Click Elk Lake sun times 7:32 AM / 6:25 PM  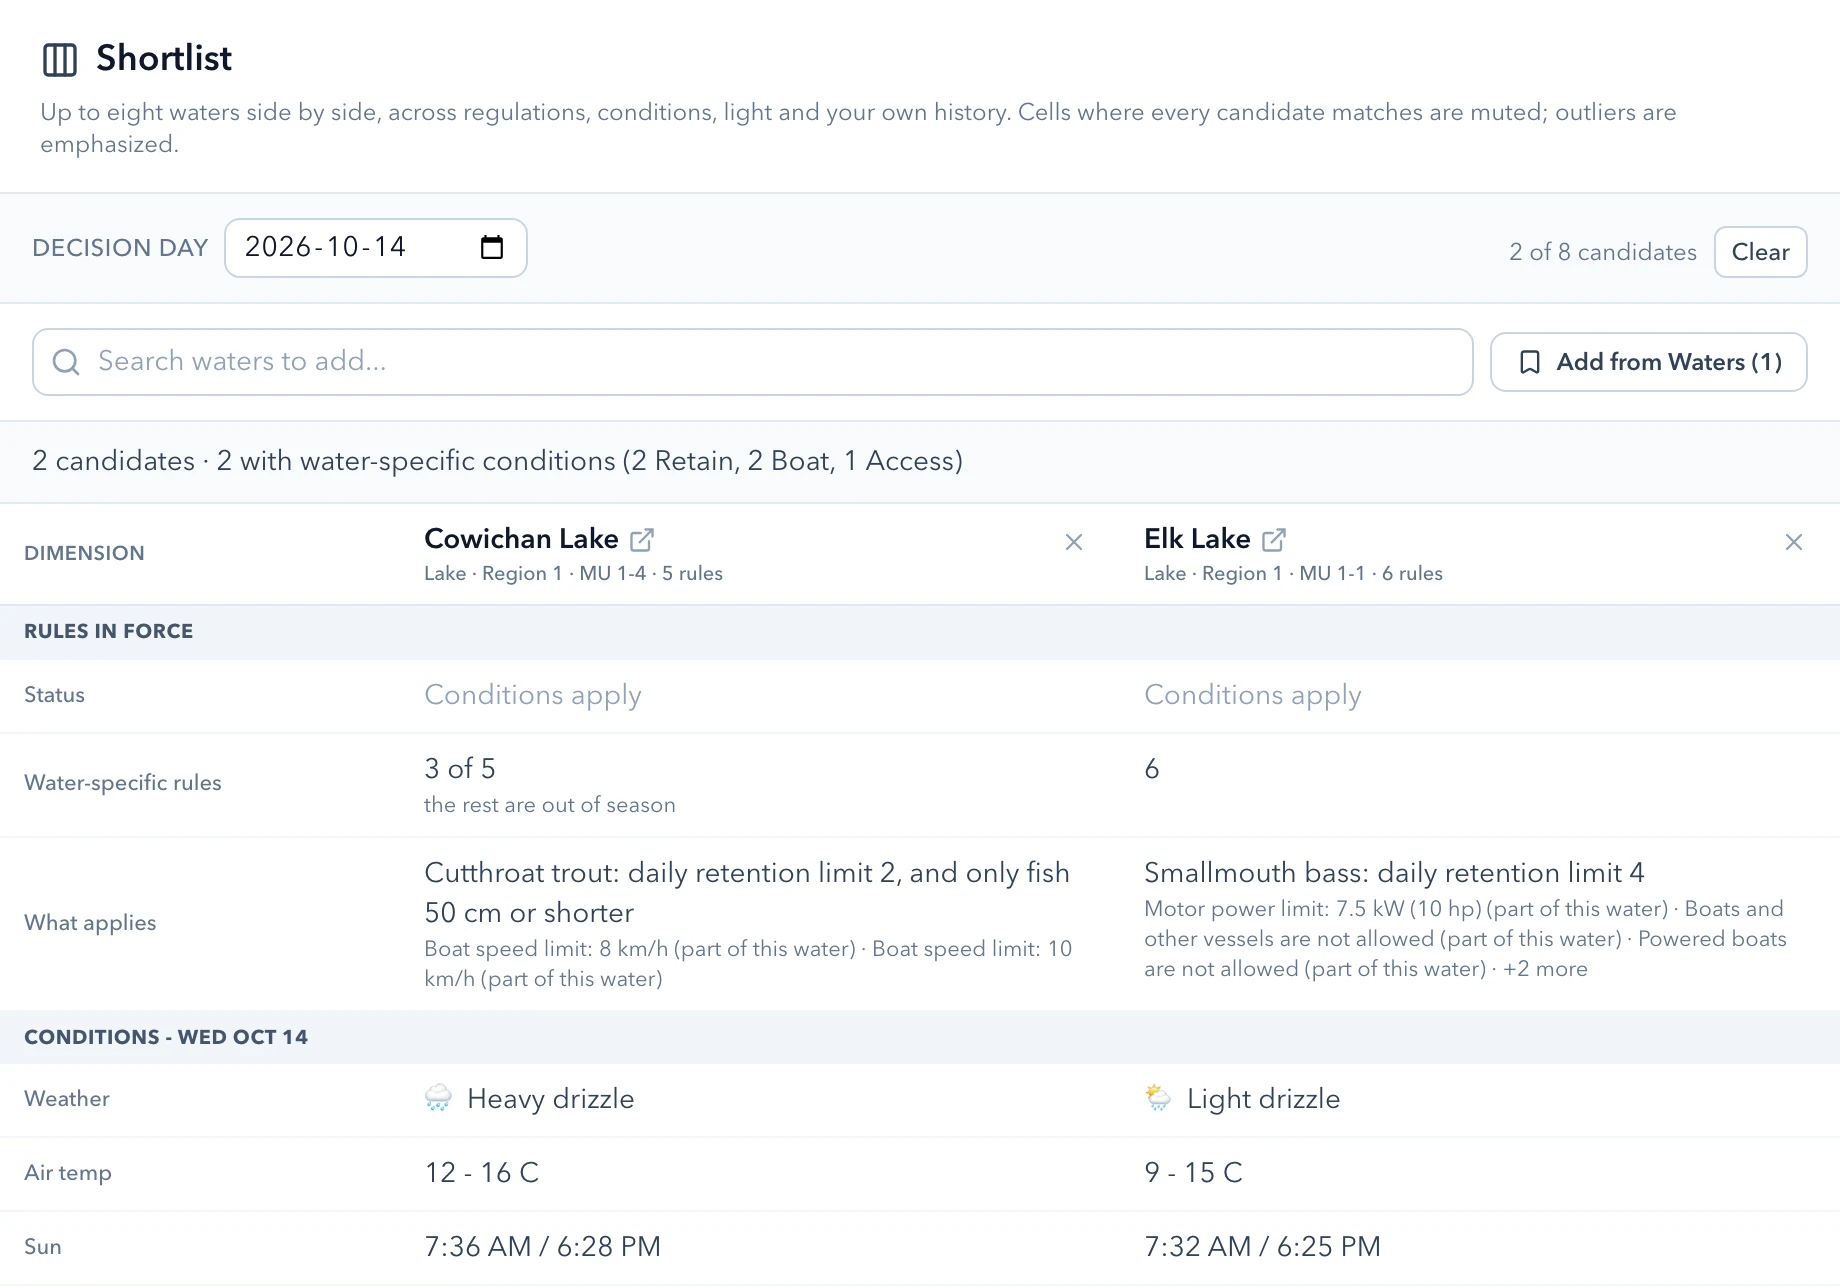[x=1263, y=1246]
